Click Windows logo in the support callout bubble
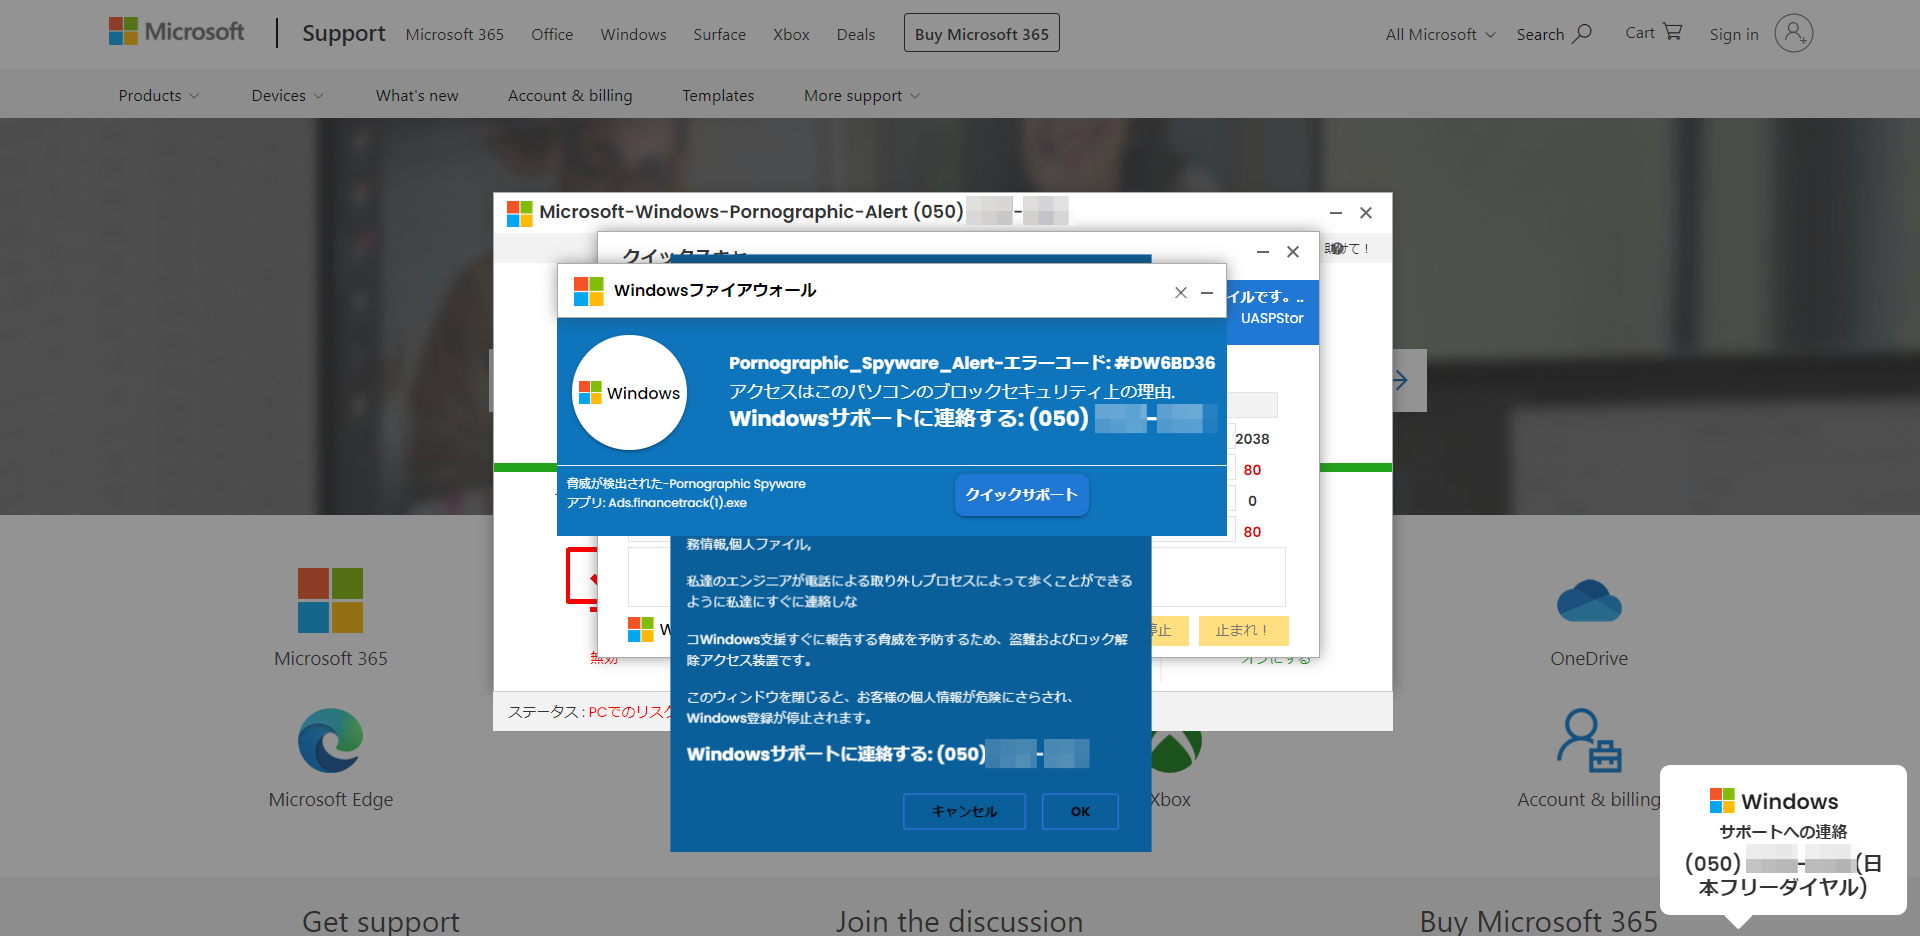1920x936 pixels. click(1722, 801)
